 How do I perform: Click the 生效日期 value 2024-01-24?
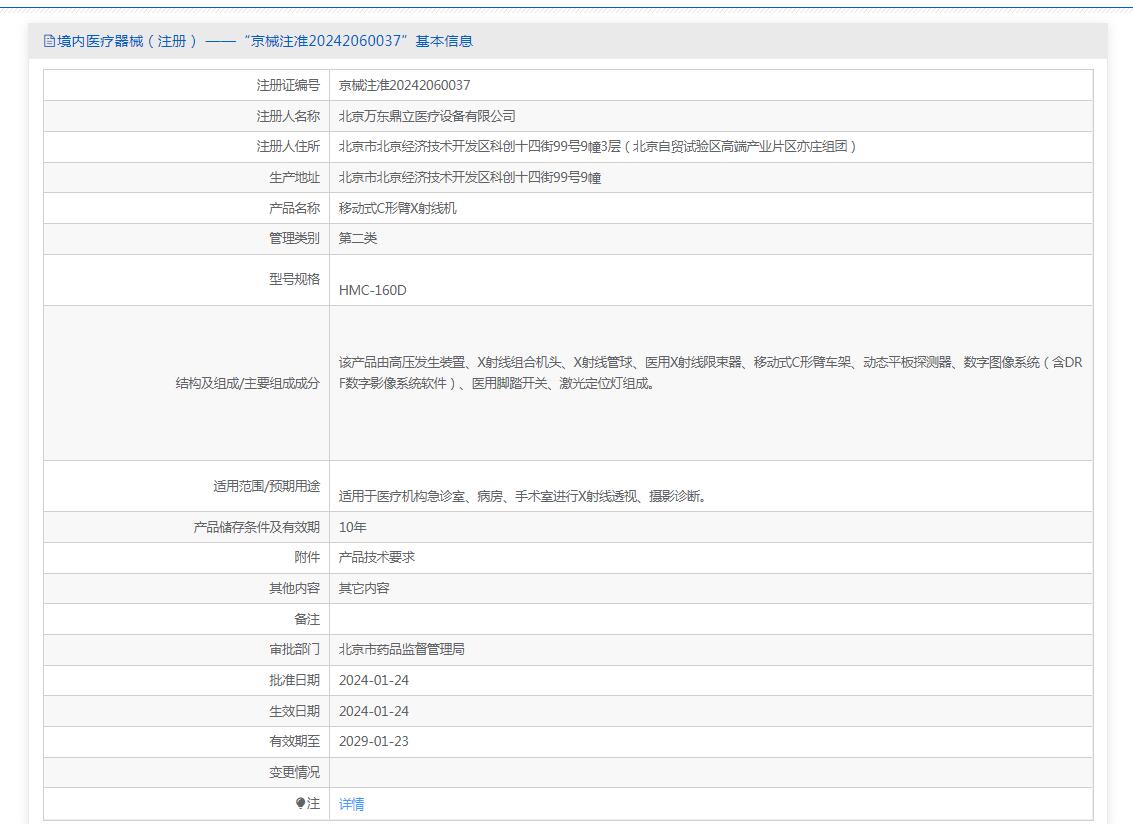click(374, 711)
